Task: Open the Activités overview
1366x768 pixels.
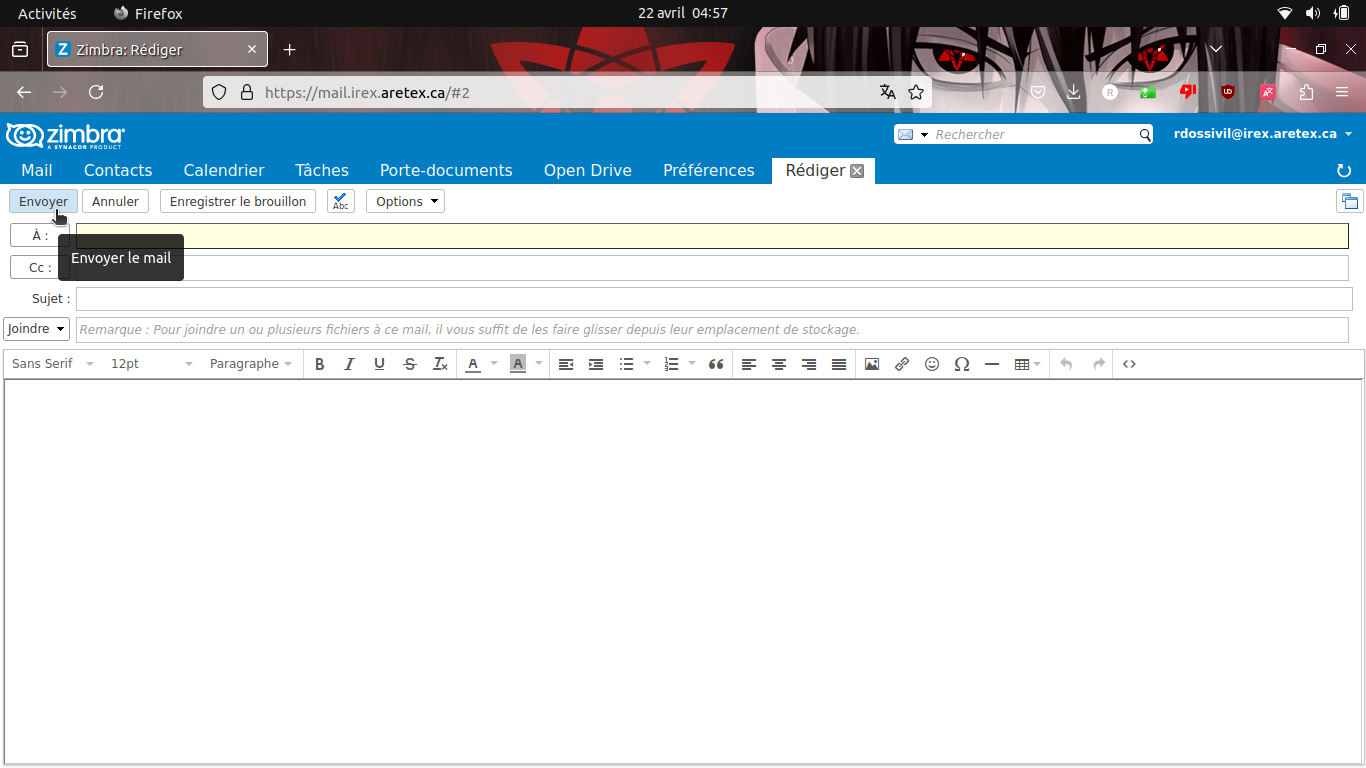Action: 47,13
